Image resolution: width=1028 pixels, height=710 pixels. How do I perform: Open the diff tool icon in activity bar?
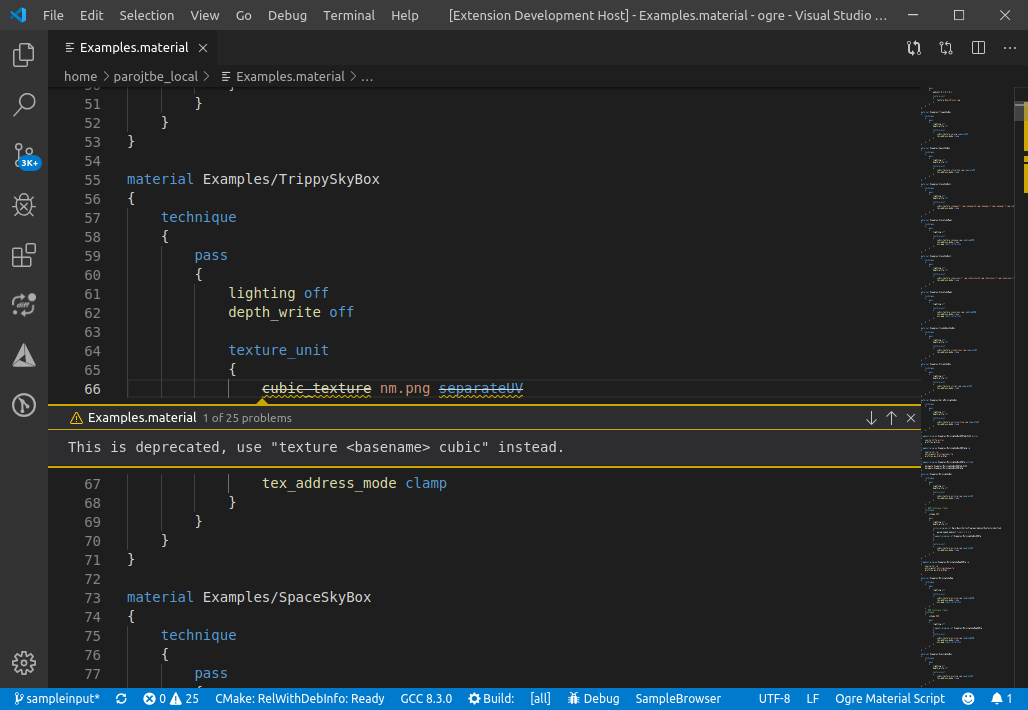click(x=24, y=305)
